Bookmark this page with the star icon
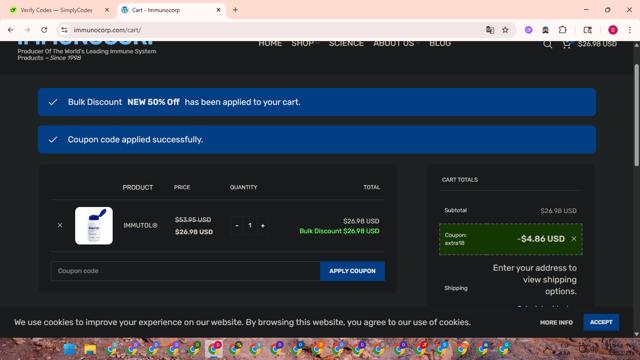 pos(505,30)
